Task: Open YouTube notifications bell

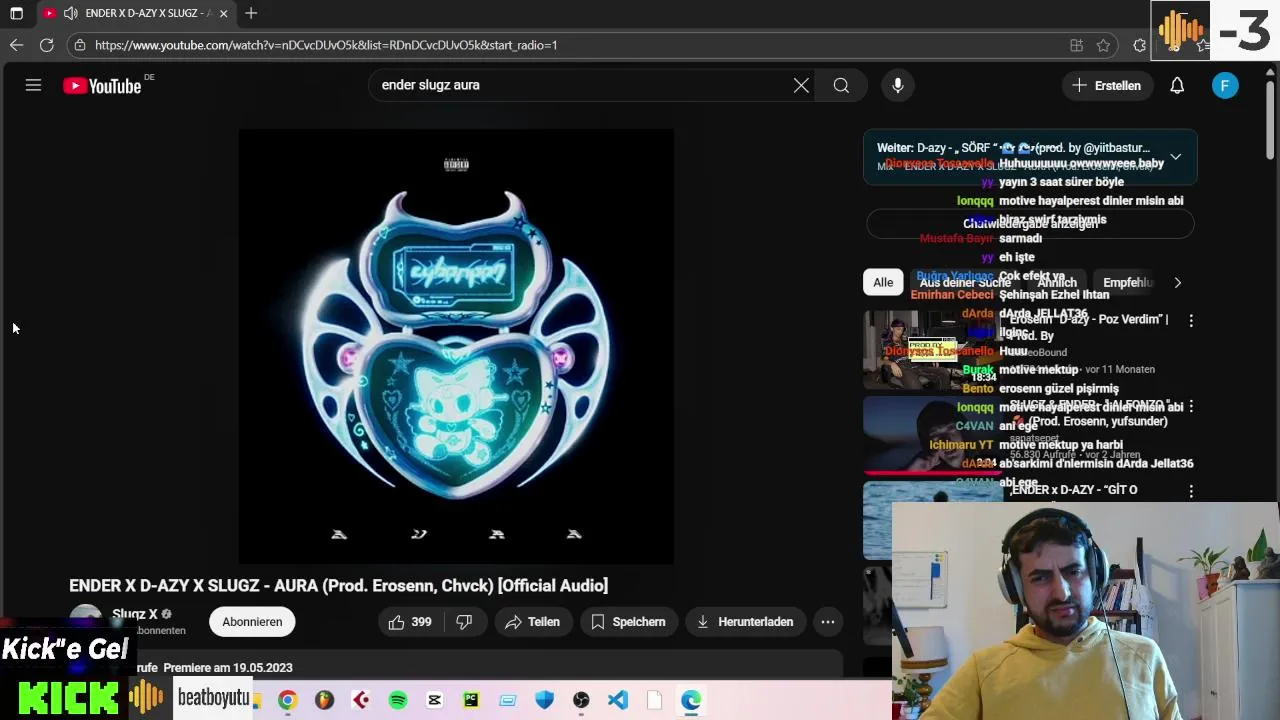Action: coord(1177,86)
